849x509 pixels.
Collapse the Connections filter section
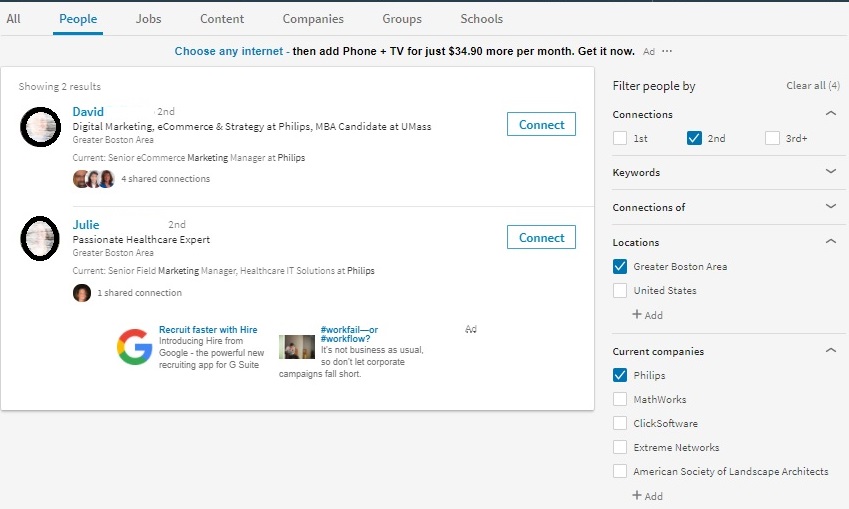[831, 113]
